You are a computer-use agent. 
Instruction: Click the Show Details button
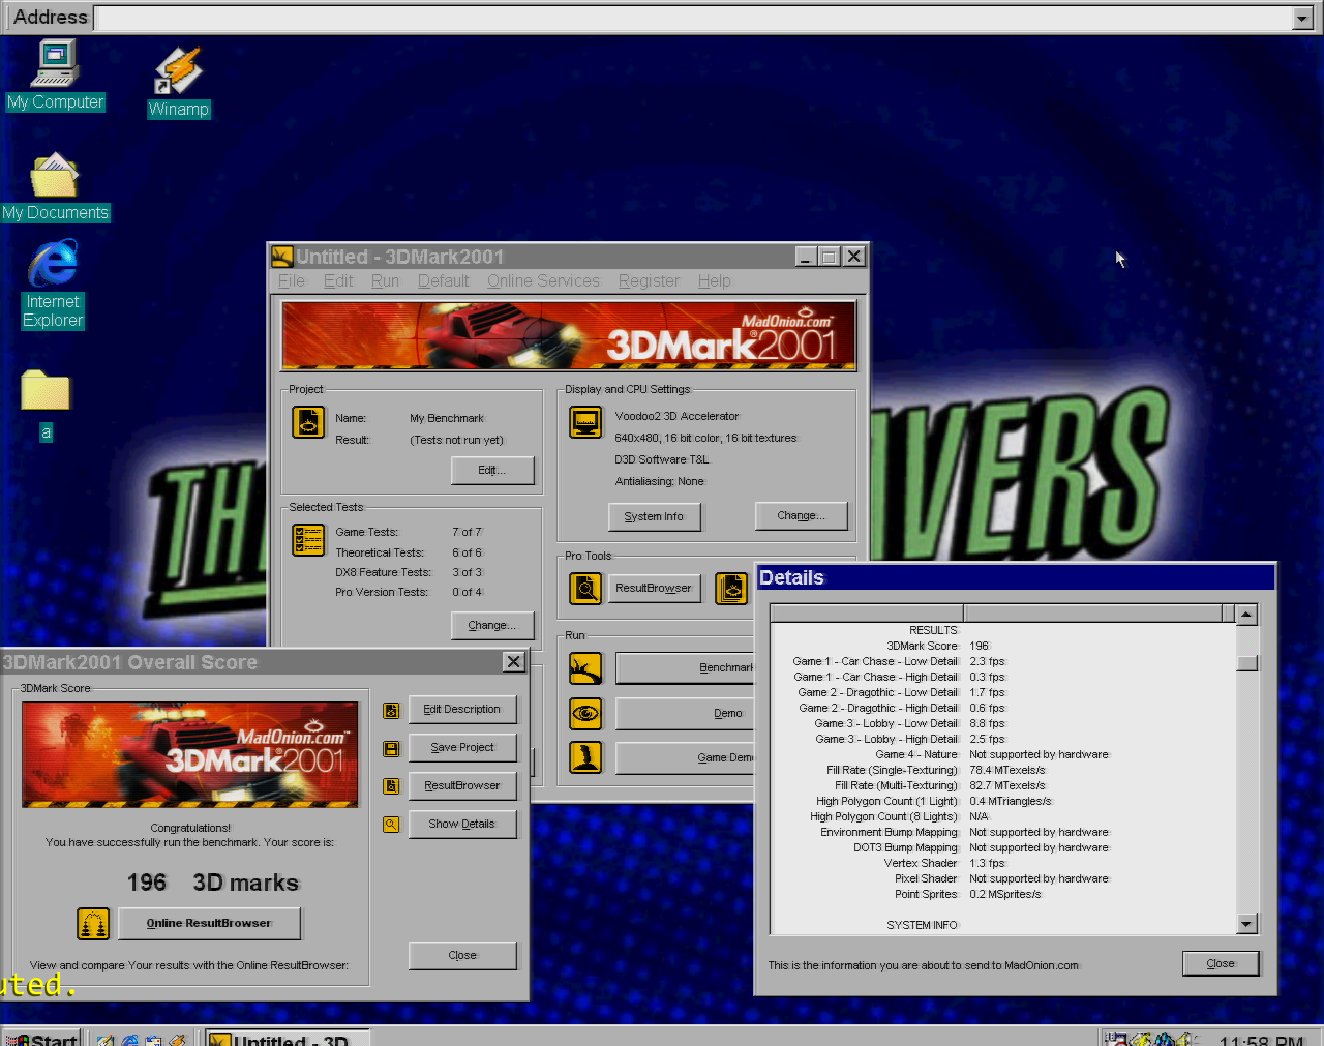(x=462, y=823)
